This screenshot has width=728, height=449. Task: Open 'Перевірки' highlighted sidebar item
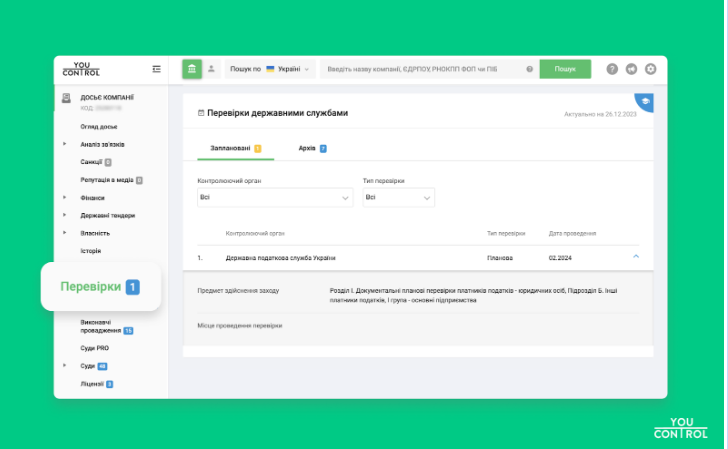tap(99, 287)
